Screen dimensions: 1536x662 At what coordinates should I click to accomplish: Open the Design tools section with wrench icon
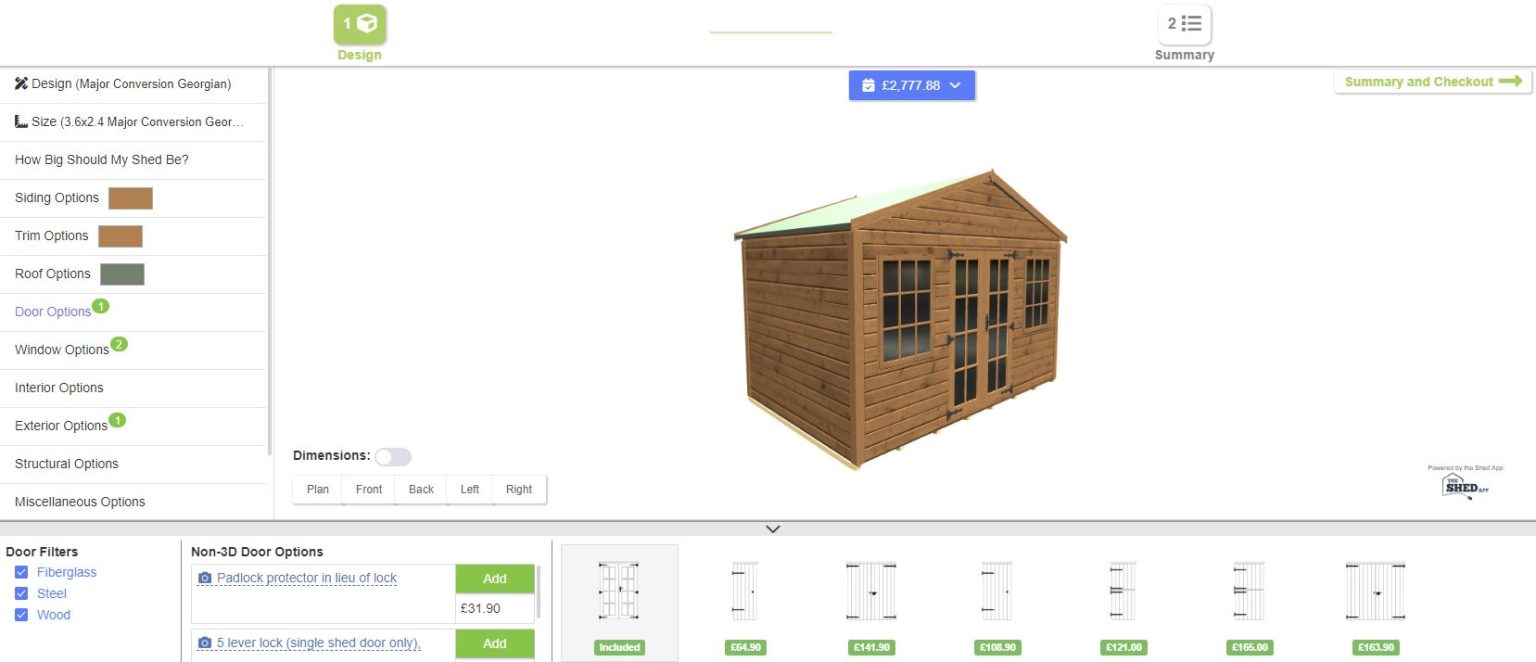click(x=21, y=83)
